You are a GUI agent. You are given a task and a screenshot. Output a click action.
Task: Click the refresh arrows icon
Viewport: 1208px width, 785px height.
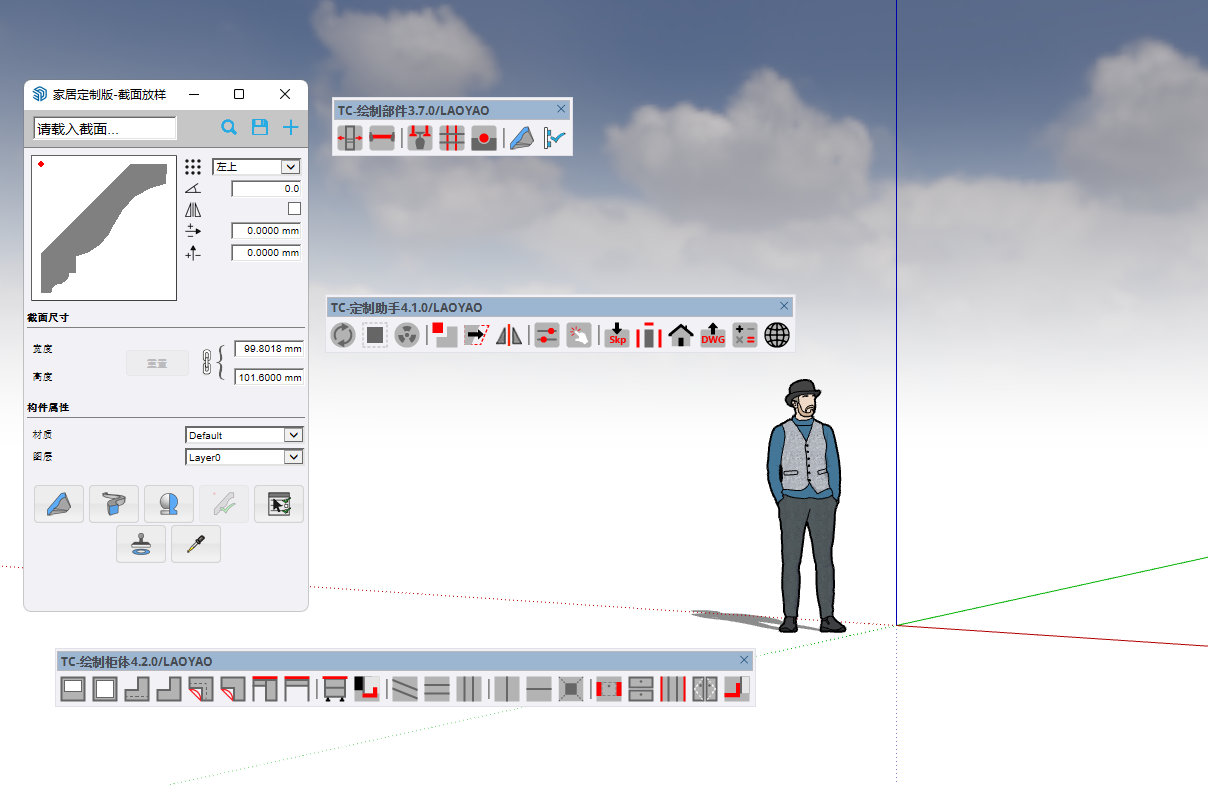pos(343,335)
